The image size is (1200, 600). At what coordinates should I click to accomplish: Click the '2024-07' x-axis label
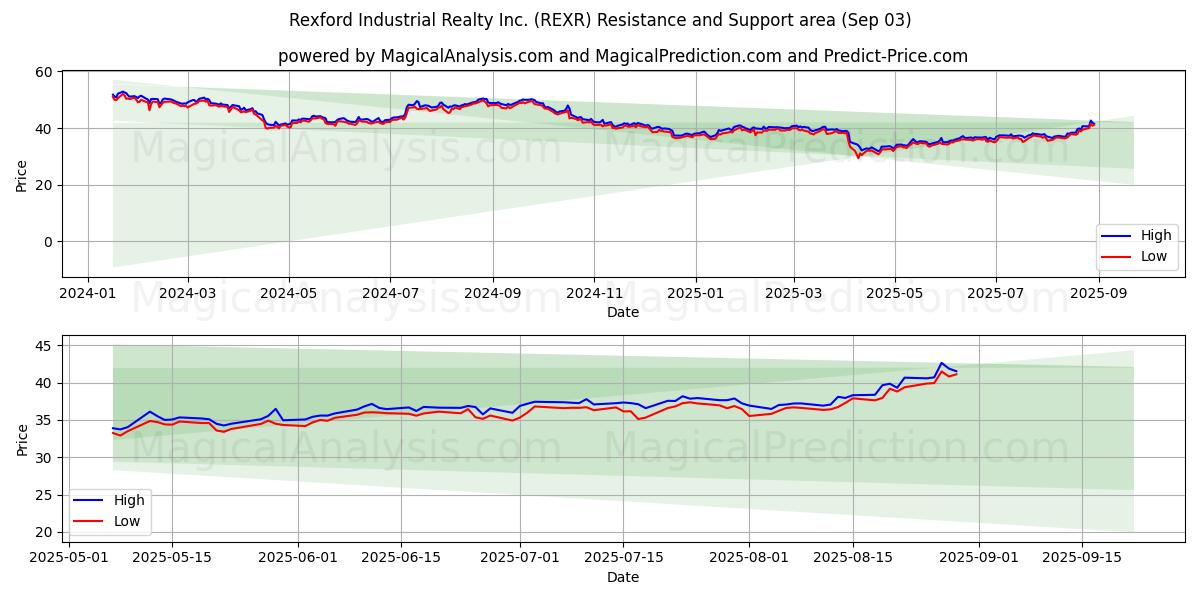click(390, 294)
